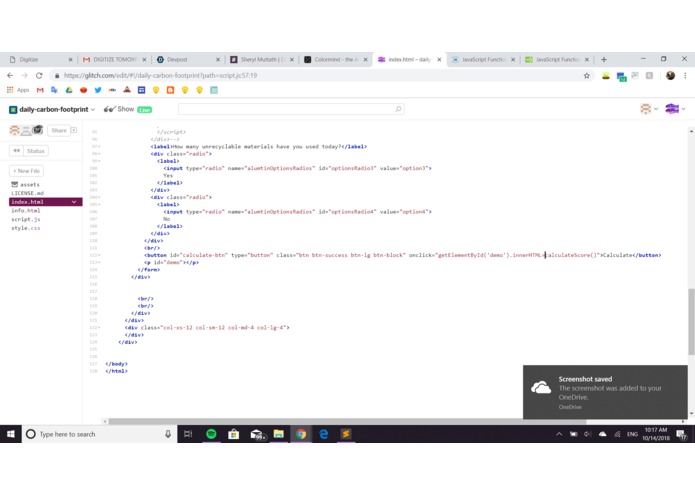
Task: Open the Glitch user account dropdown
Action: coord(675,109)
